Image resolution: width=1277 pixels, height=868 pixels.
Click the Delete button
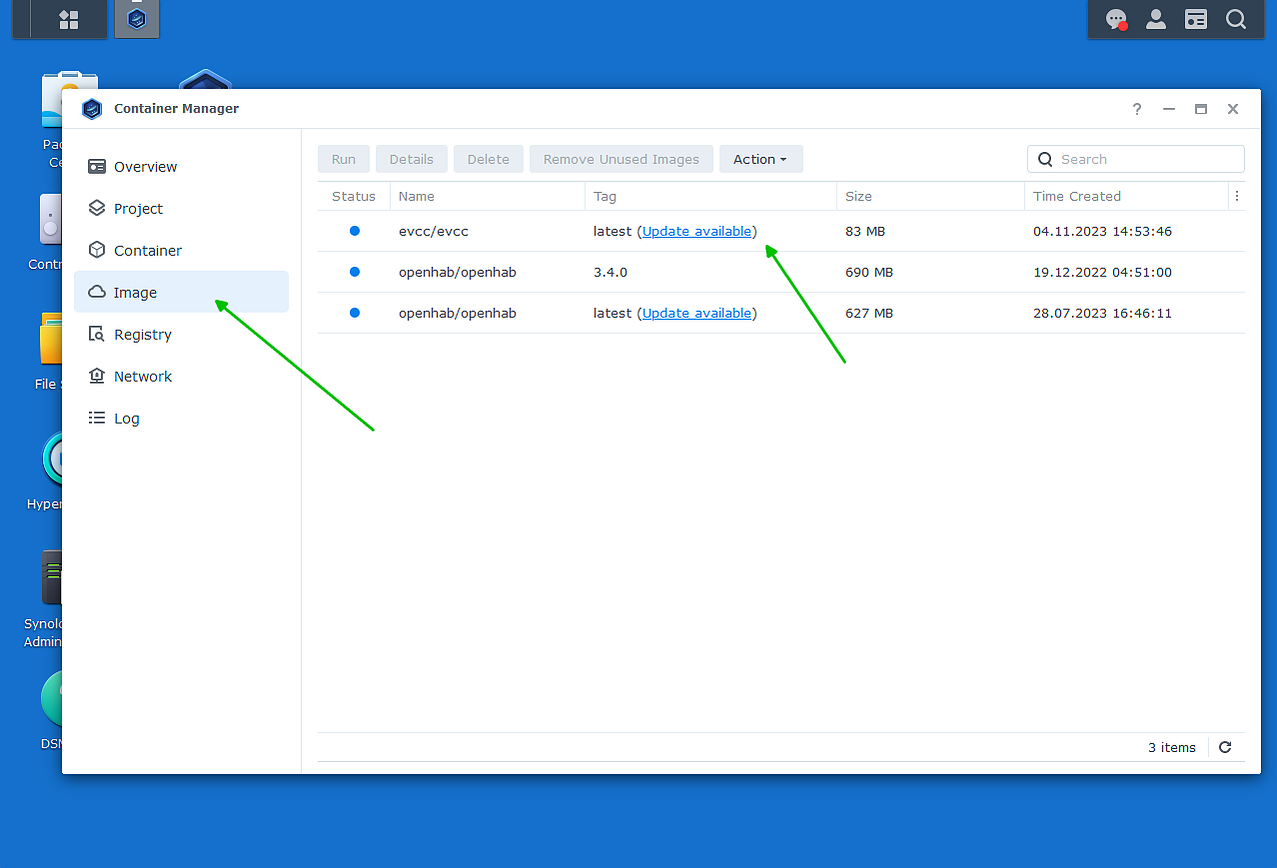click(x=488, y=159)
